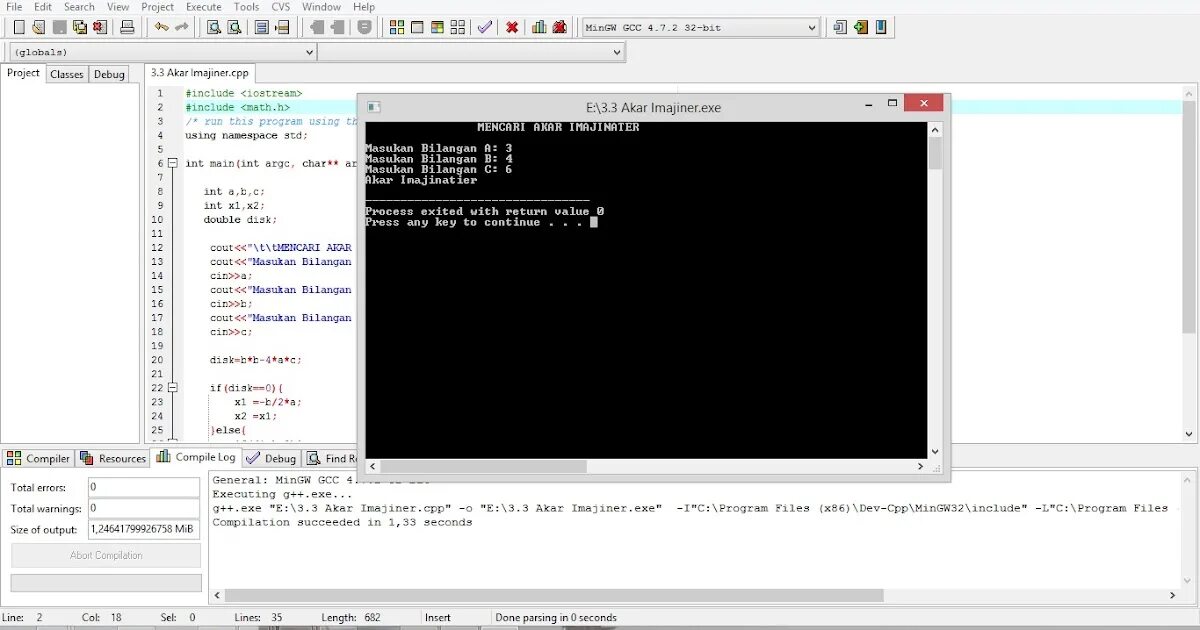
Task: Click the Compile toolbar icon
Action: (397, 27)
